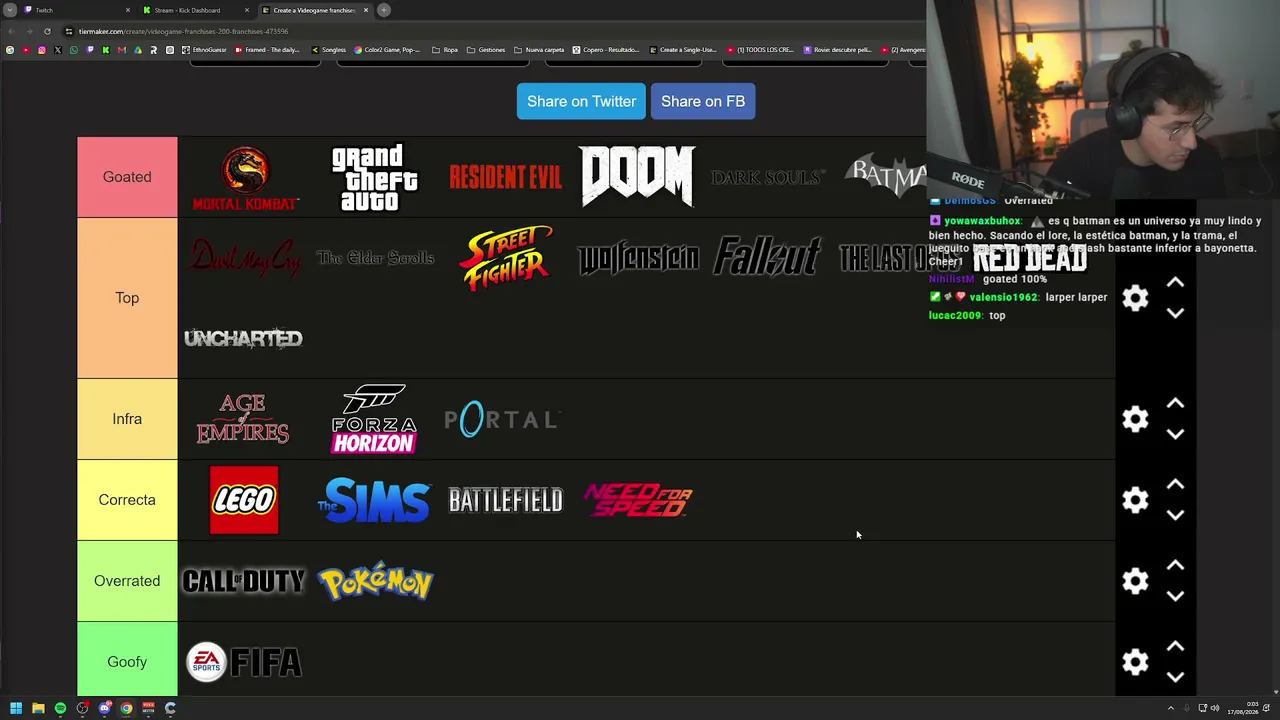Pick the Forza Horizon logo

[374, 419]
